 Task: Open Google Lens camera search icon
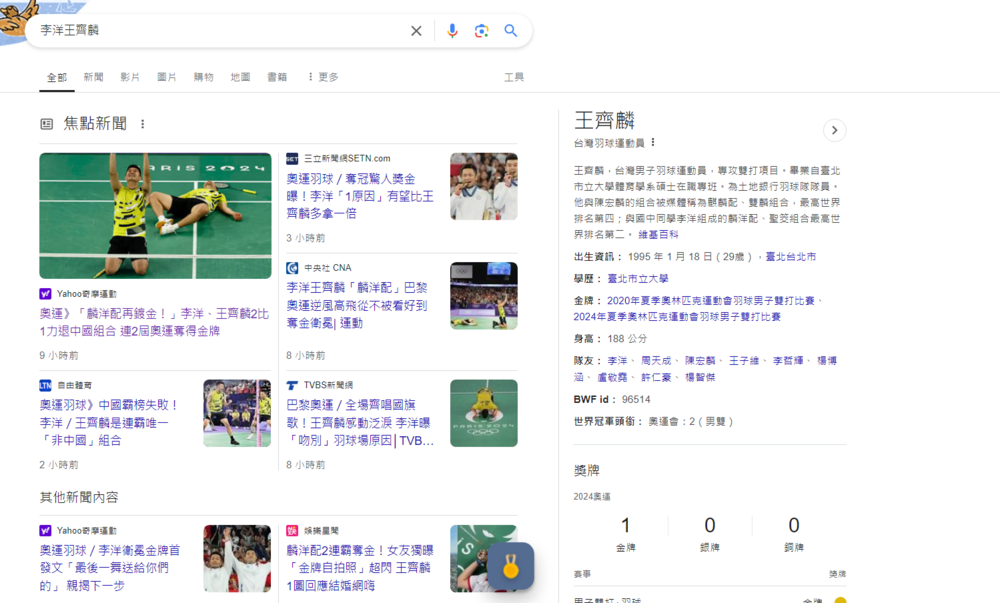481,31
